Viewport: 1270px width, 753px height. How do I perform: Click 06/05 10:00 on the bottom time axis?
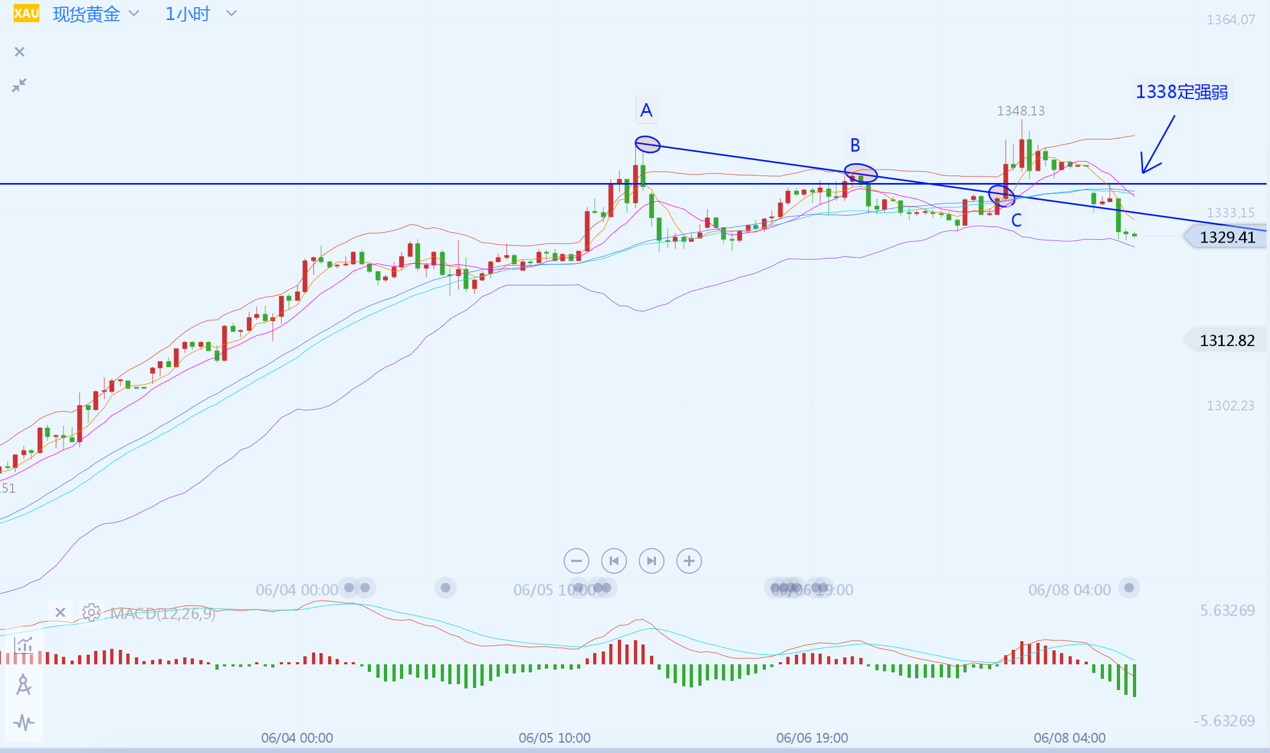point(554,738)
